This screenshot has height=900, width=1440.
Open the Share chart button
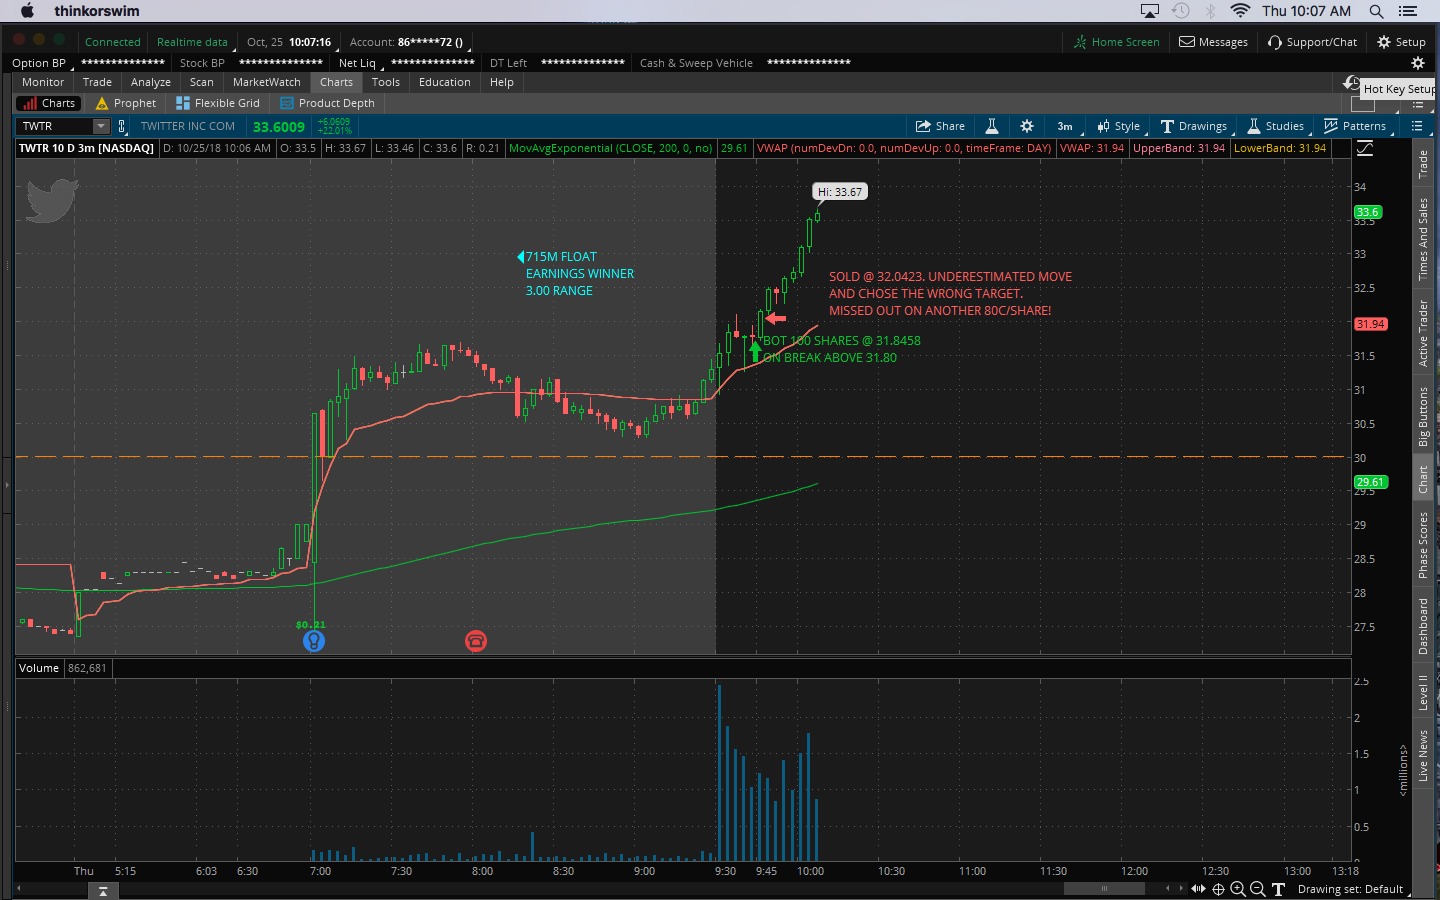940,126
